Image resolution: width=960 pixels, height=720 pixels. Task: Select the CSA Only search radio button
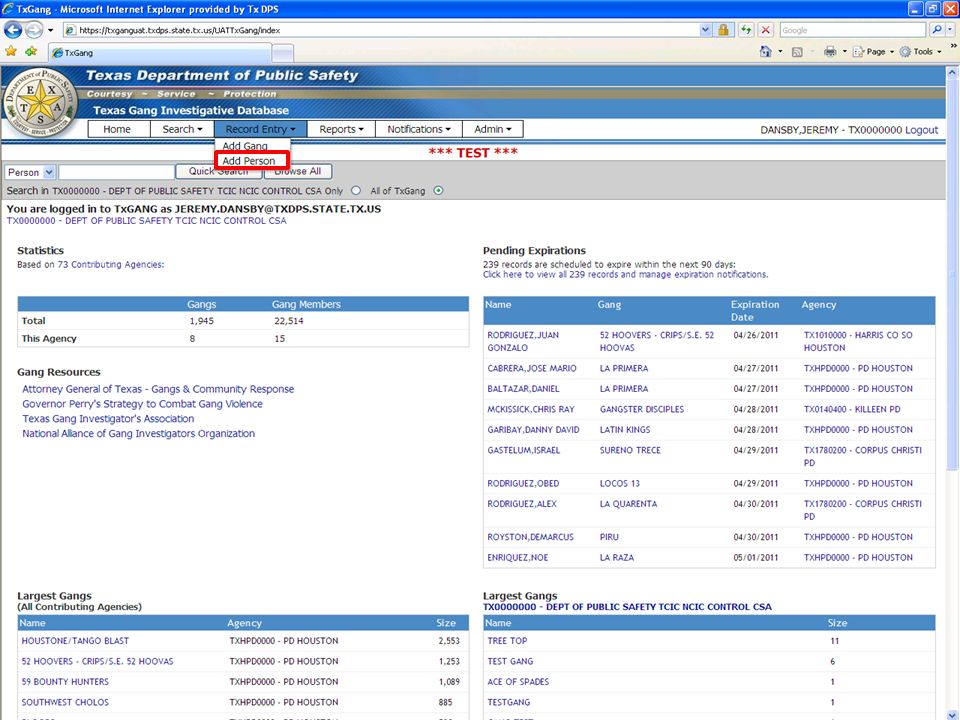coord(356,190)
